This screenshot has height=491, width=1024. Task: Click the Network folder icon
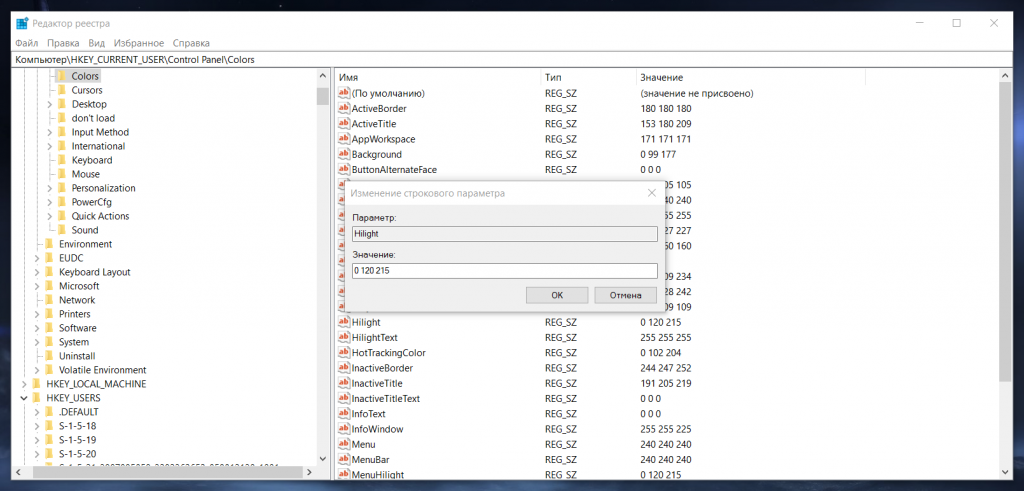point(49,300)
